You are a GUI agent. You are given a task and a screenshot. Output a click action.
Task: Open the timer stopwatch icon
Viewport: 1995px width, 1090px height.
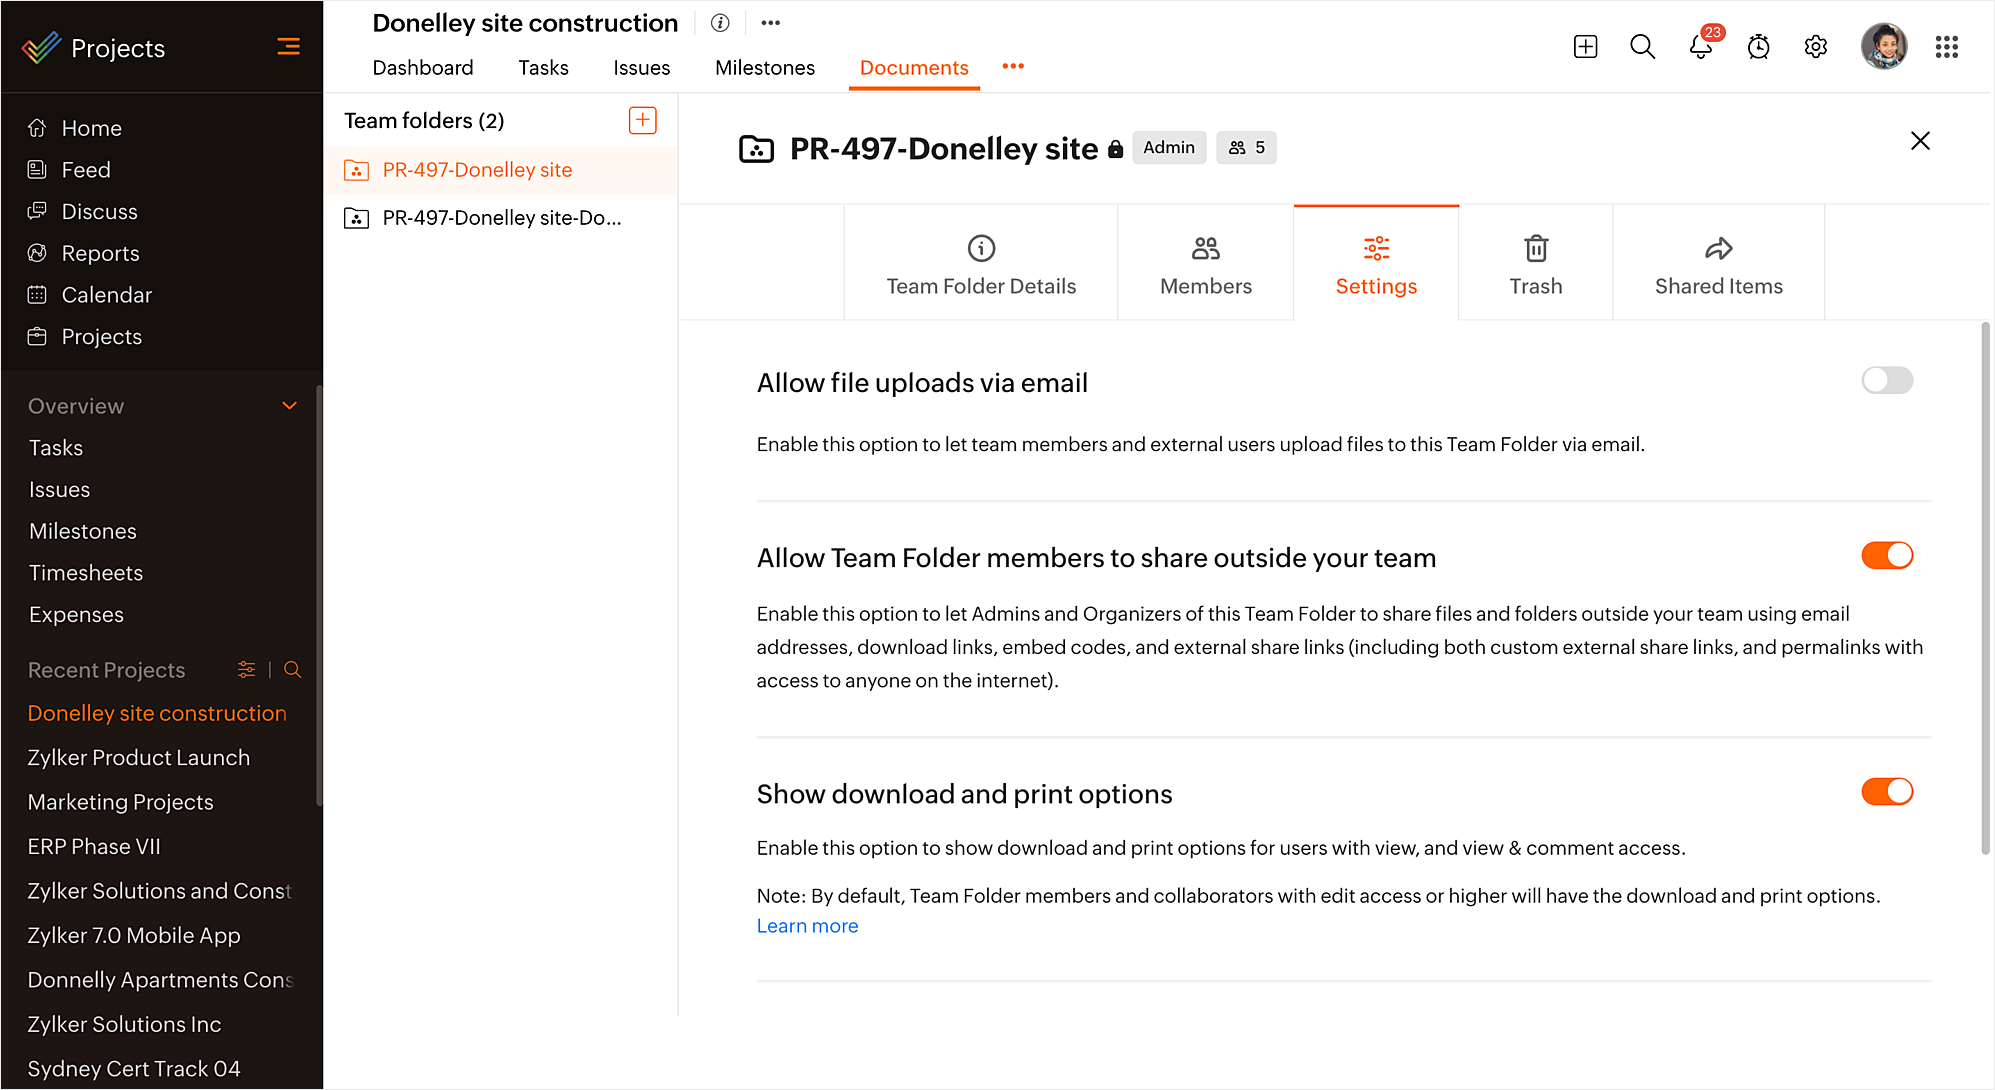tap(1758, 47)
